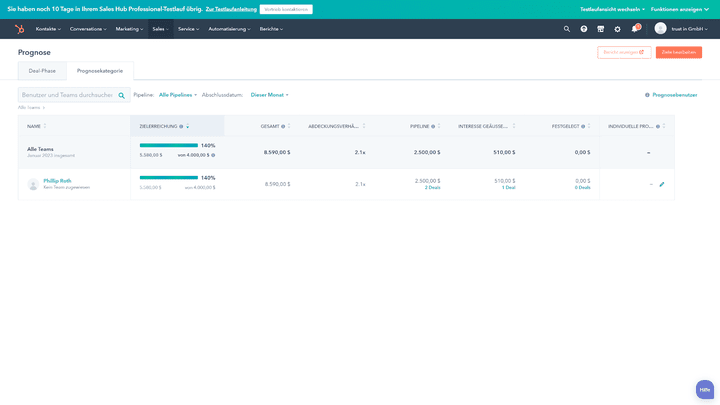Image resolution: width=720 pixels, height=405 pixels.
Task: Open settings gear icon
Action: point(617,29)
